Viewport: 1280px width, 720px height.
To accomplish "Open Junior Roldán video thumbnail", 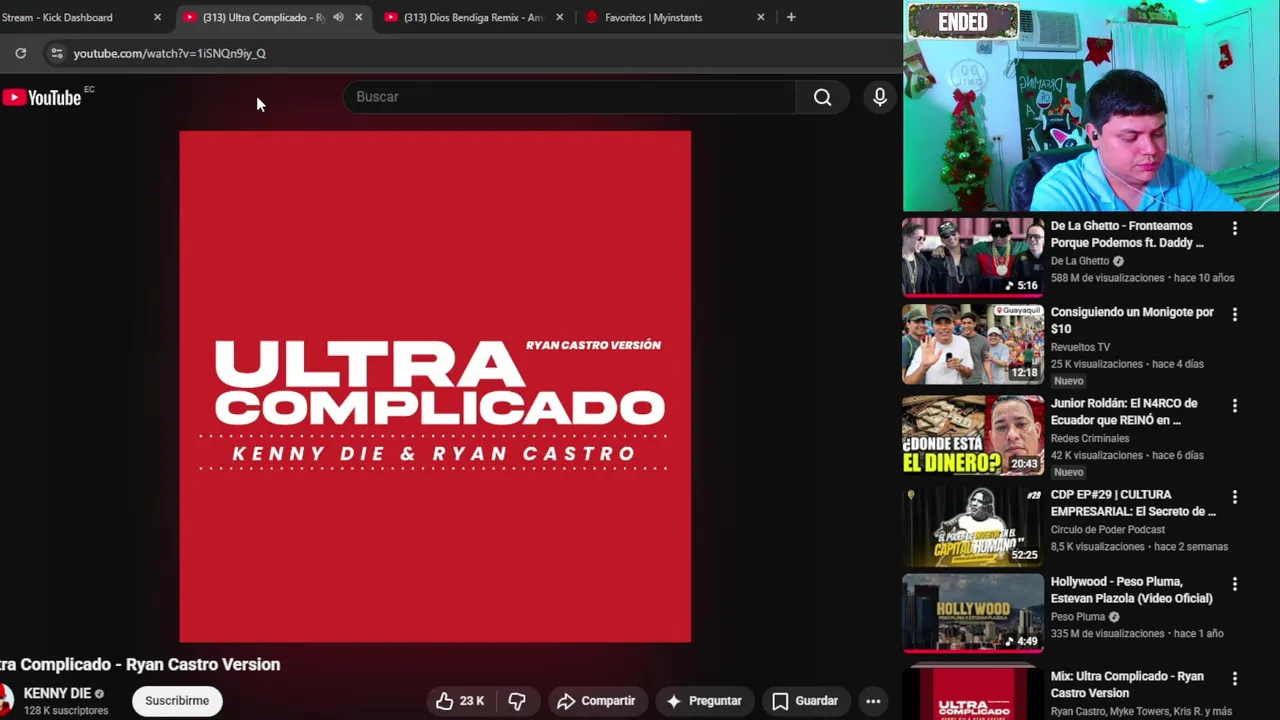I will [973, 435].
